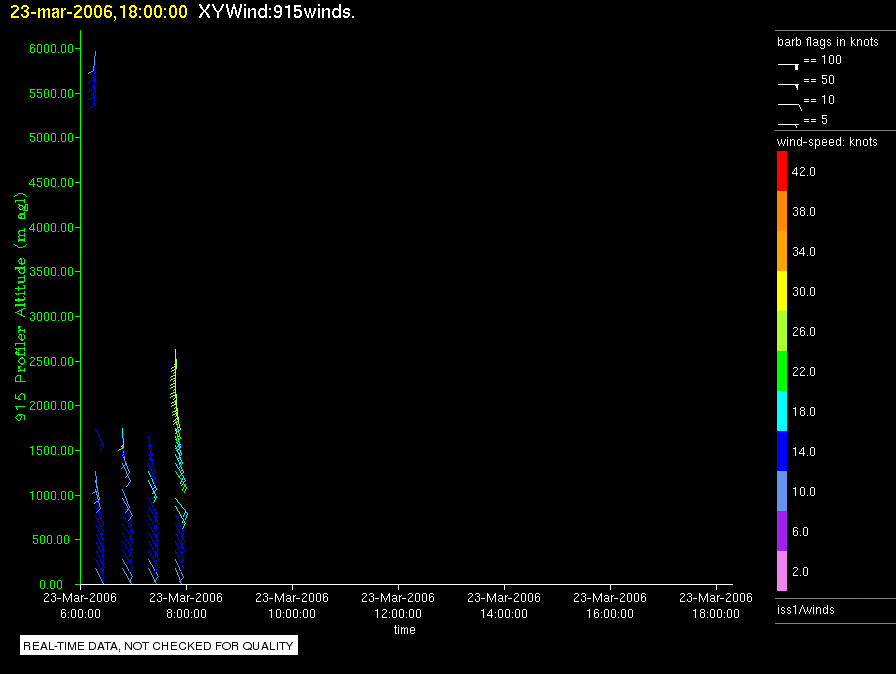The image size is (896, 674).
Task: Click the 6000.00 altitude tick label
Action: [x=51, y=49]
